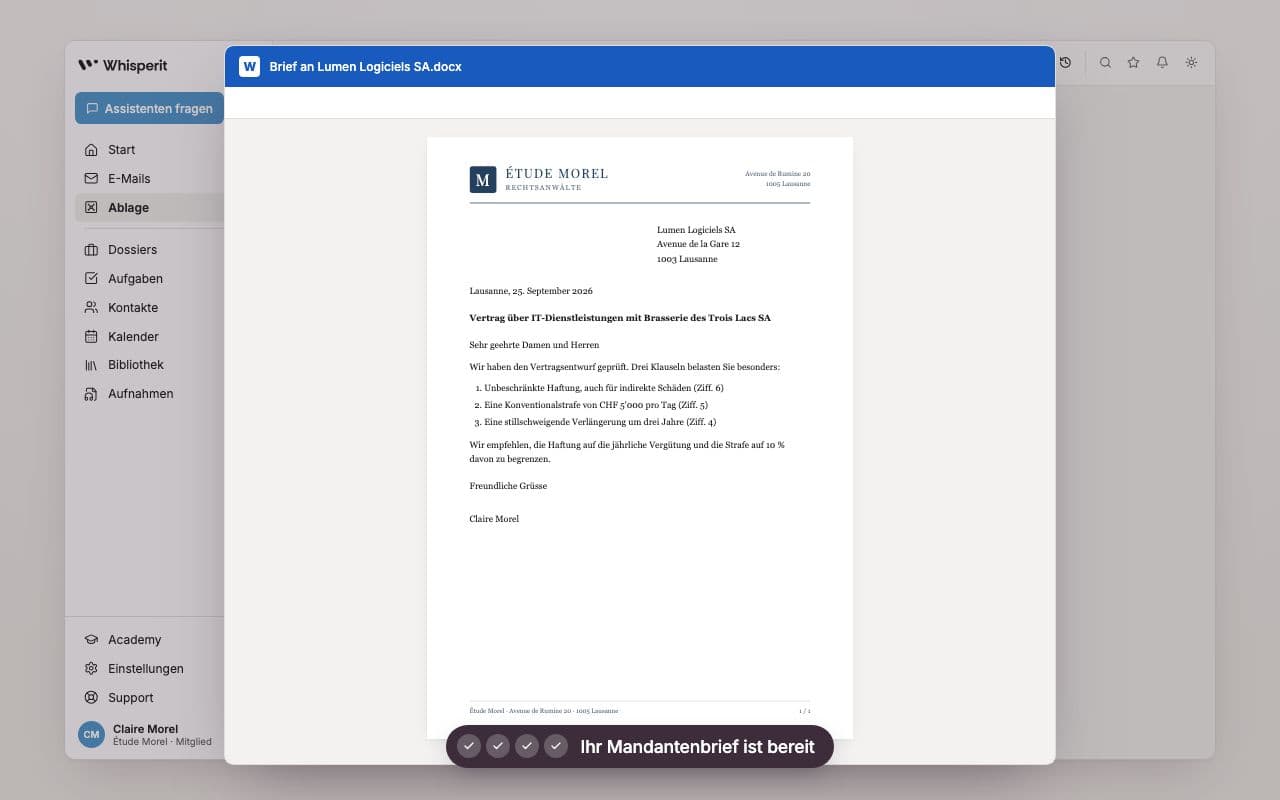
Task: Click the gear icon beside Einstellungen
Action: (x=91, y=669)
